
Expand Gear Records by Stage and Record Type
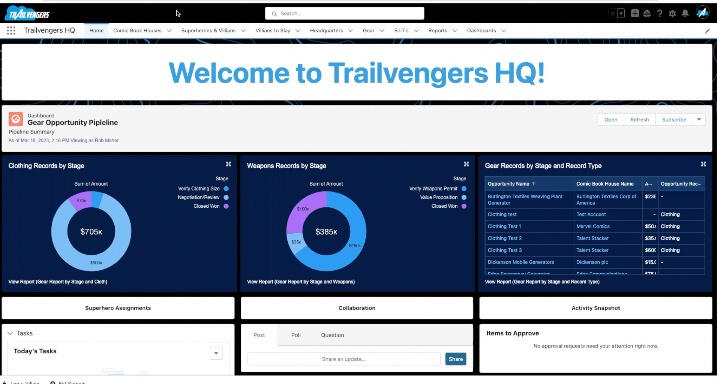pos(703,164)
